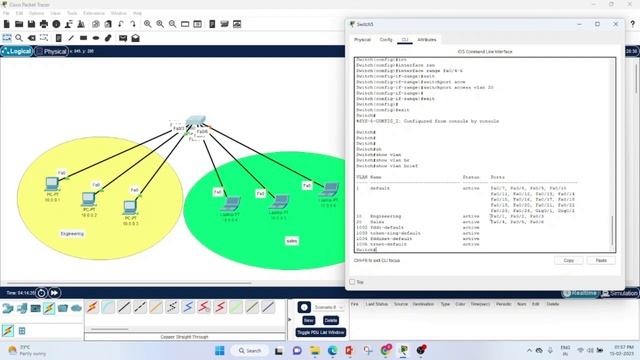Pick the Draw Ellipse tool
Viewport: 640px width, 360px height.
96,38
